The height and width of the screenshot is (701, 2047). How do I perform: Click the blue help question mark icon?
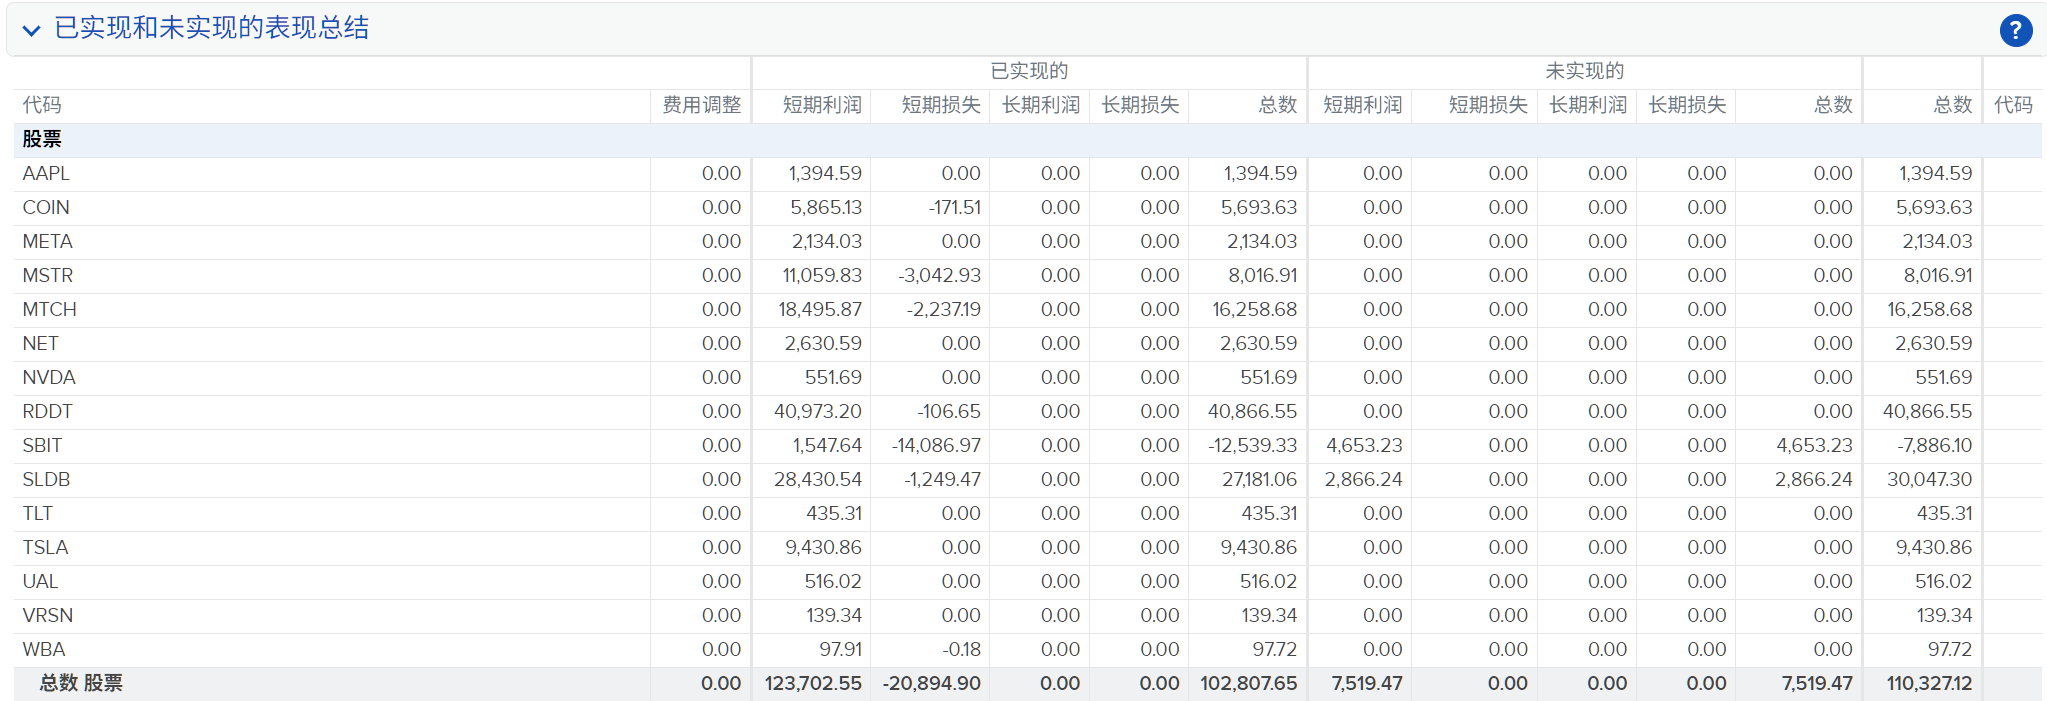click(x=2015, y=30)
